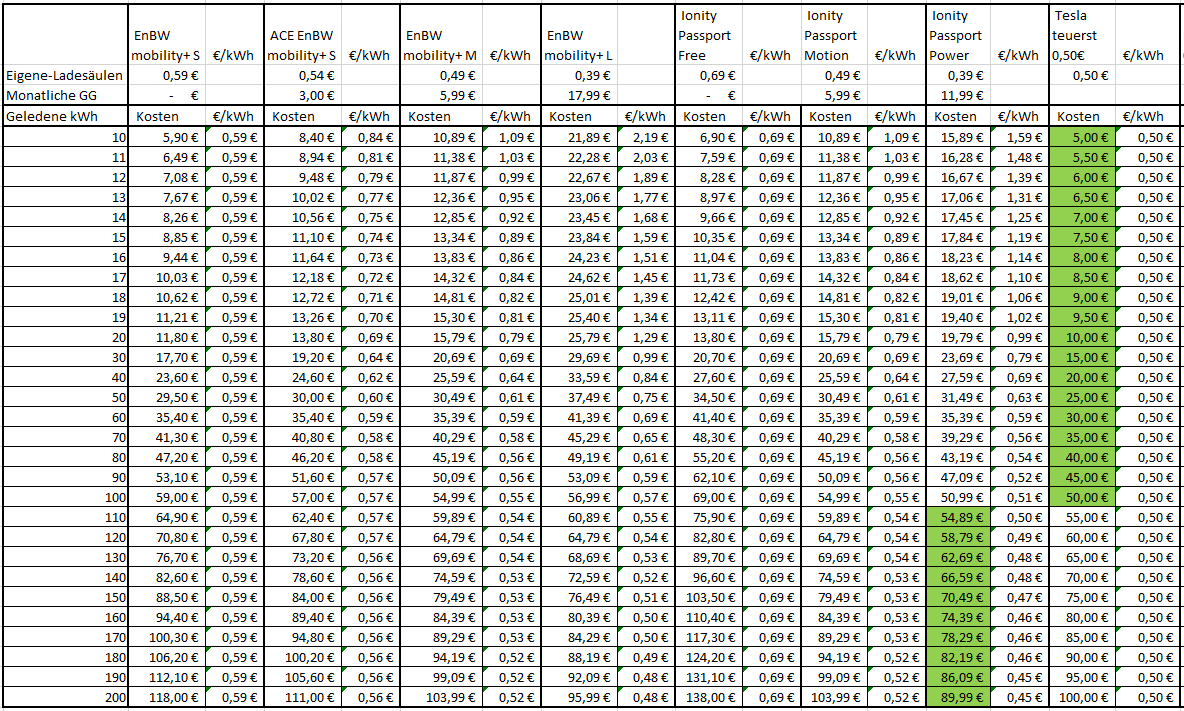Click the 'Geladene kWh' label cell
Screen dimensions: 1184x711
coord(65,116)
